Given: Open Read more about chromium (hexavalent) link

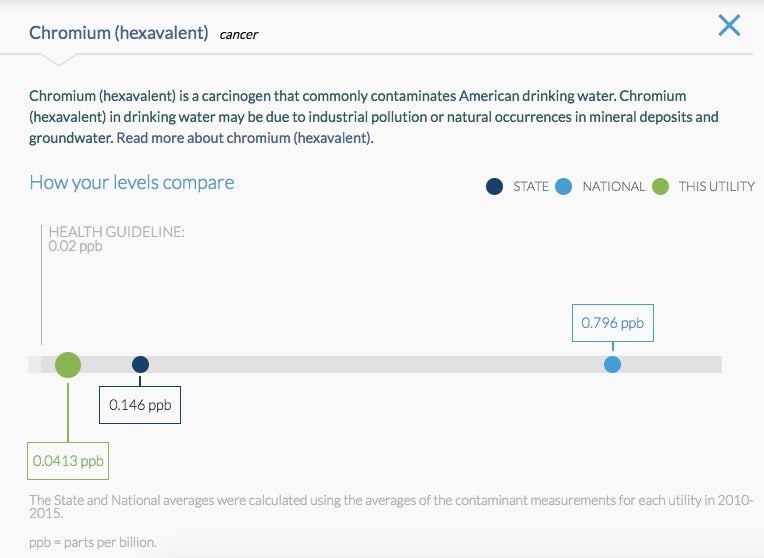Looking at the screenshot, I should (245, 138).
